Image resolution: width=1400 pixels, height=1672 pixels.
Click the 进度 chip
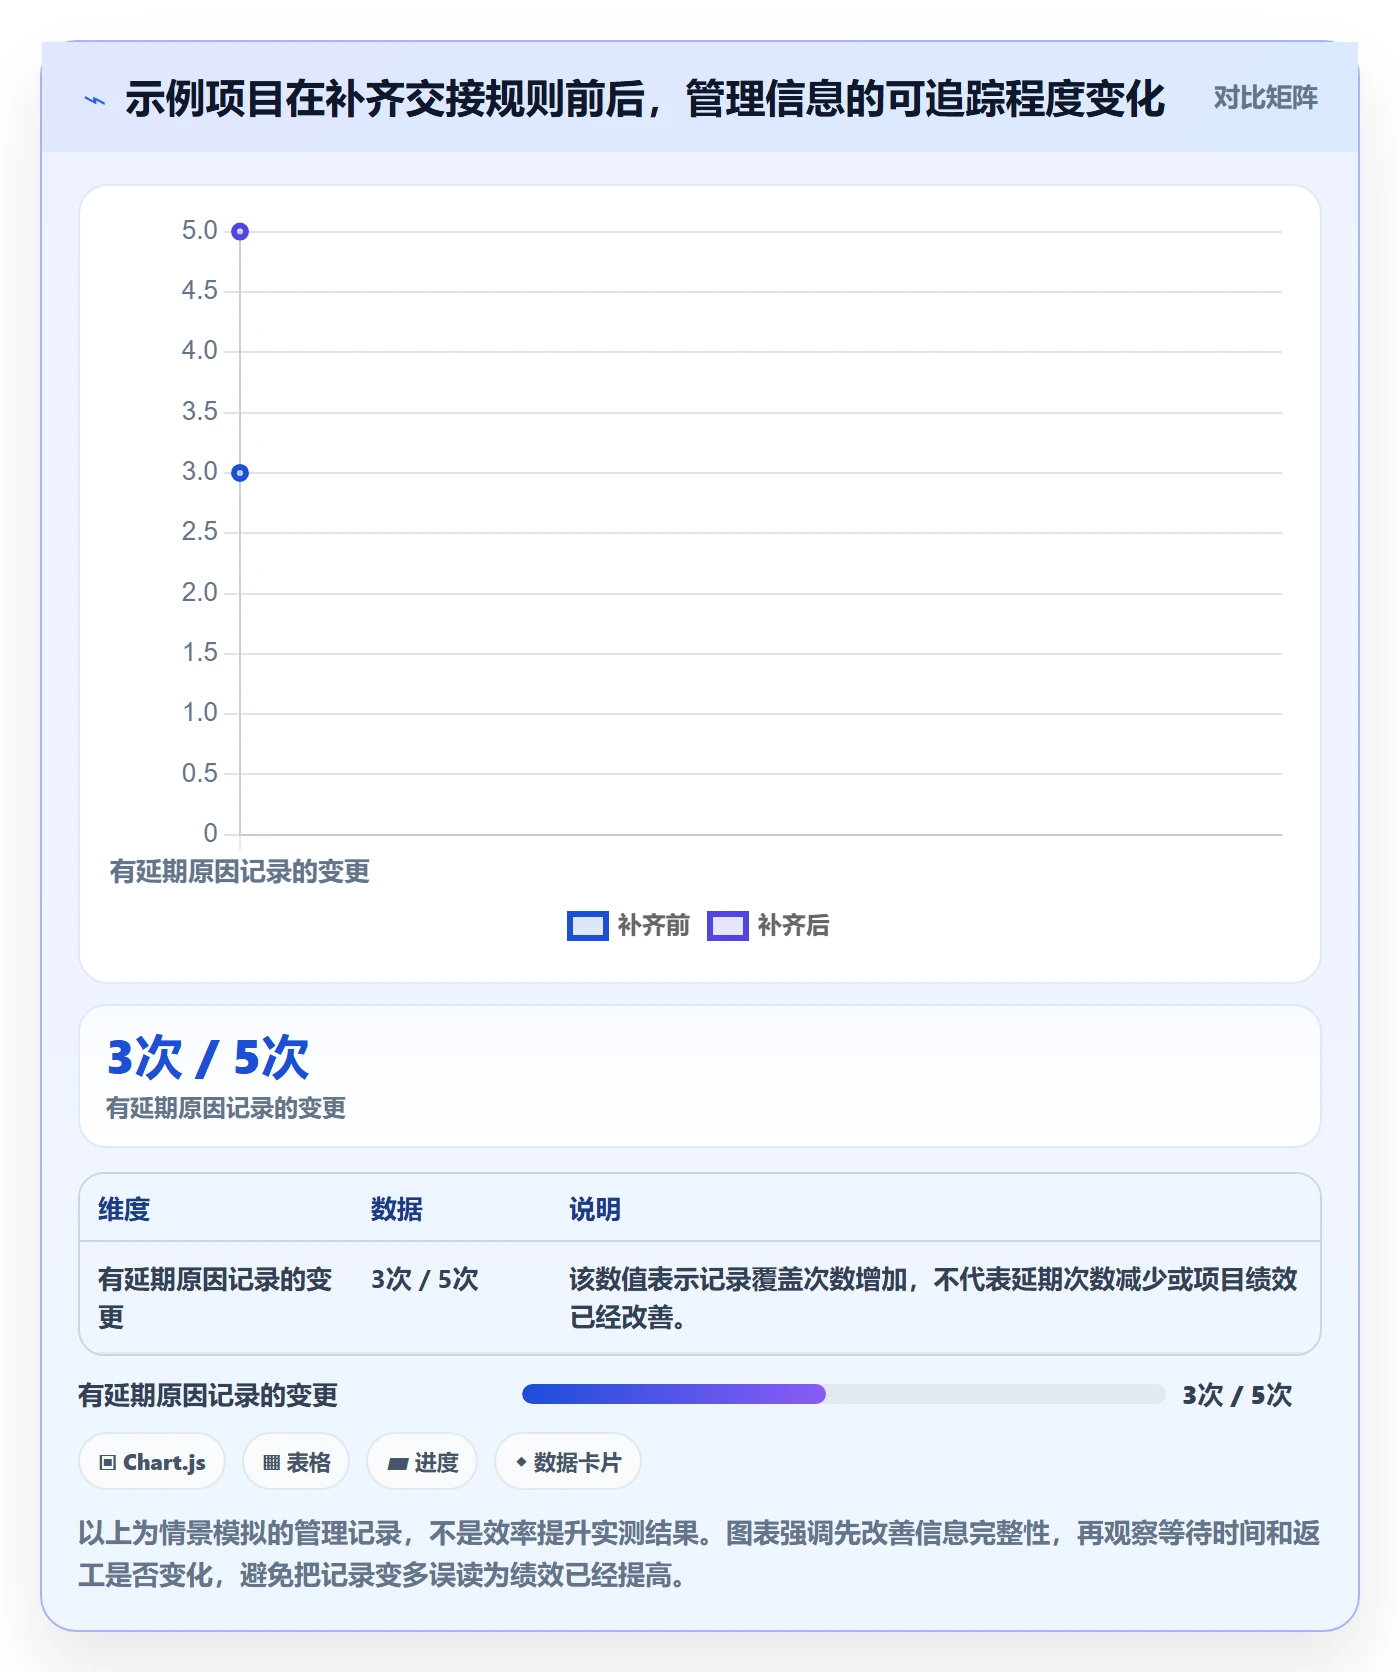(422, 1462)
